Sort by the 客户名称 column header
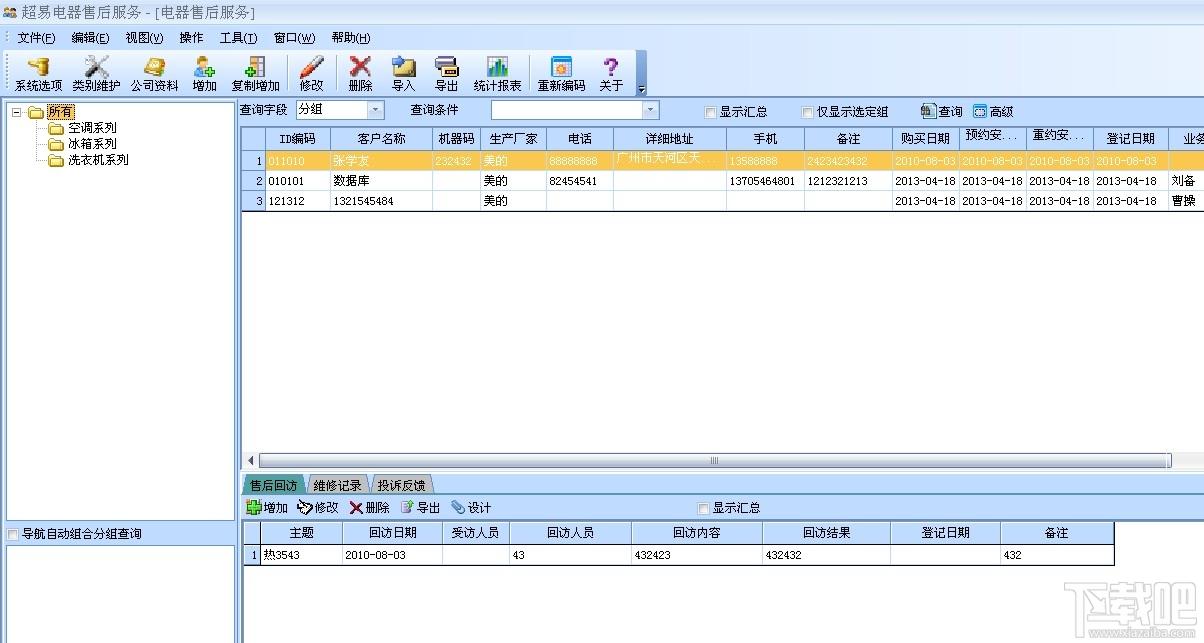This screenshot has height=643, width=1204. [x=381, y=139]
